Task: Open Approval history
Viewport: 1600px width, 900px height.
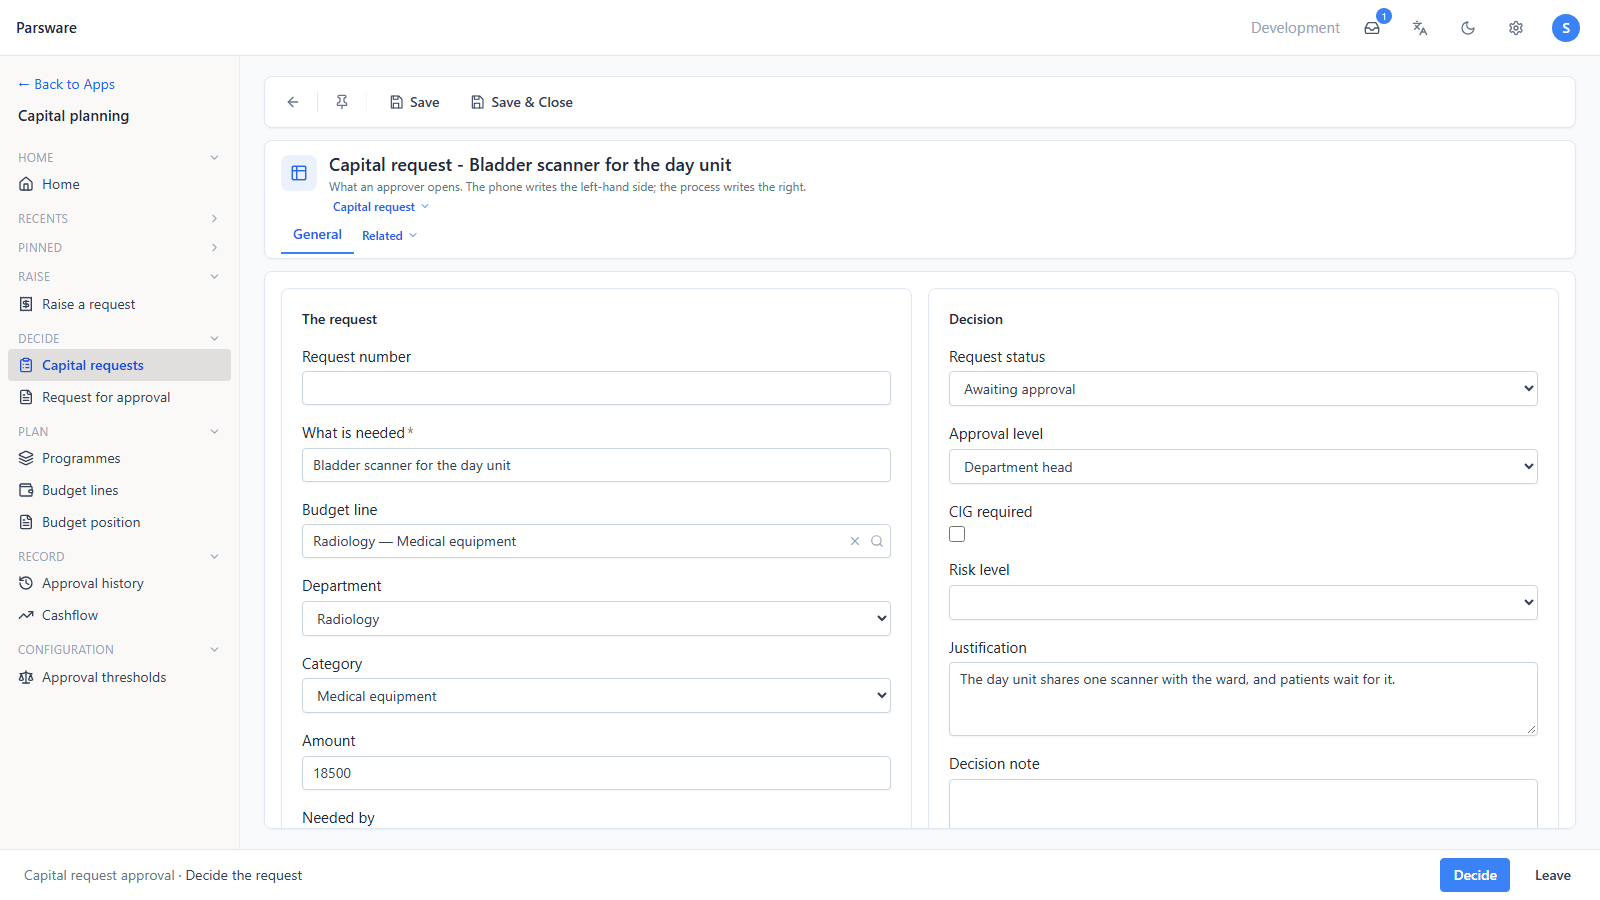Action: (119, 583)
